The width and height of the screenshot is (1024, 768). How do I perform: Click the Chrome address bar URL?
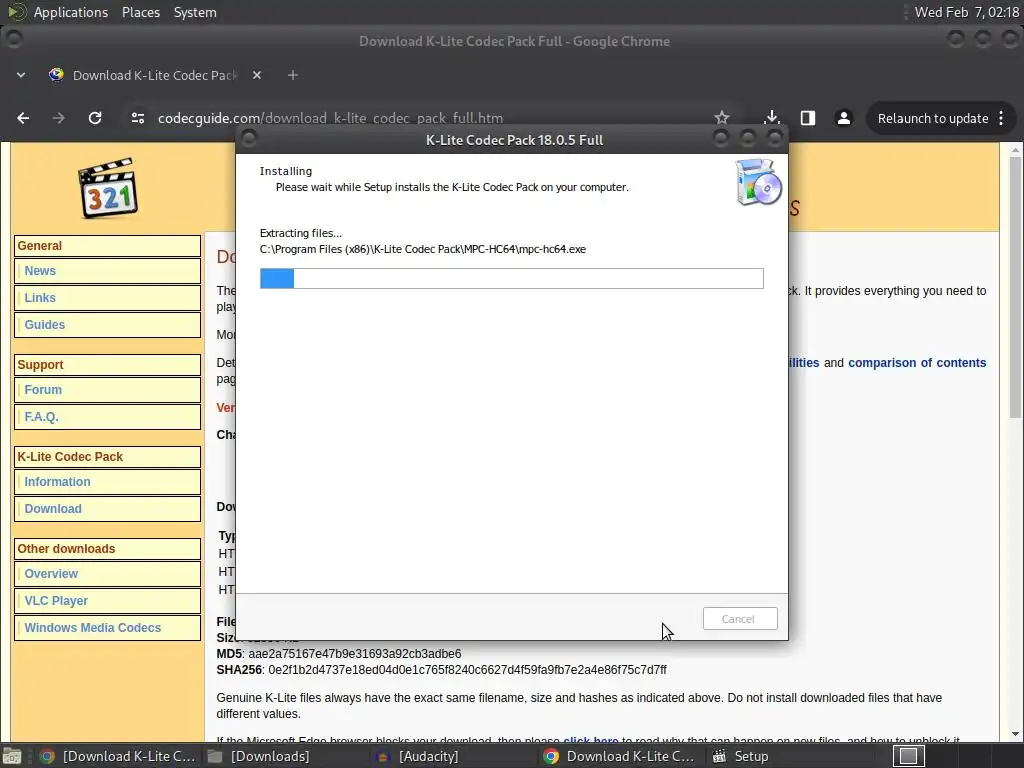point(330,118)
